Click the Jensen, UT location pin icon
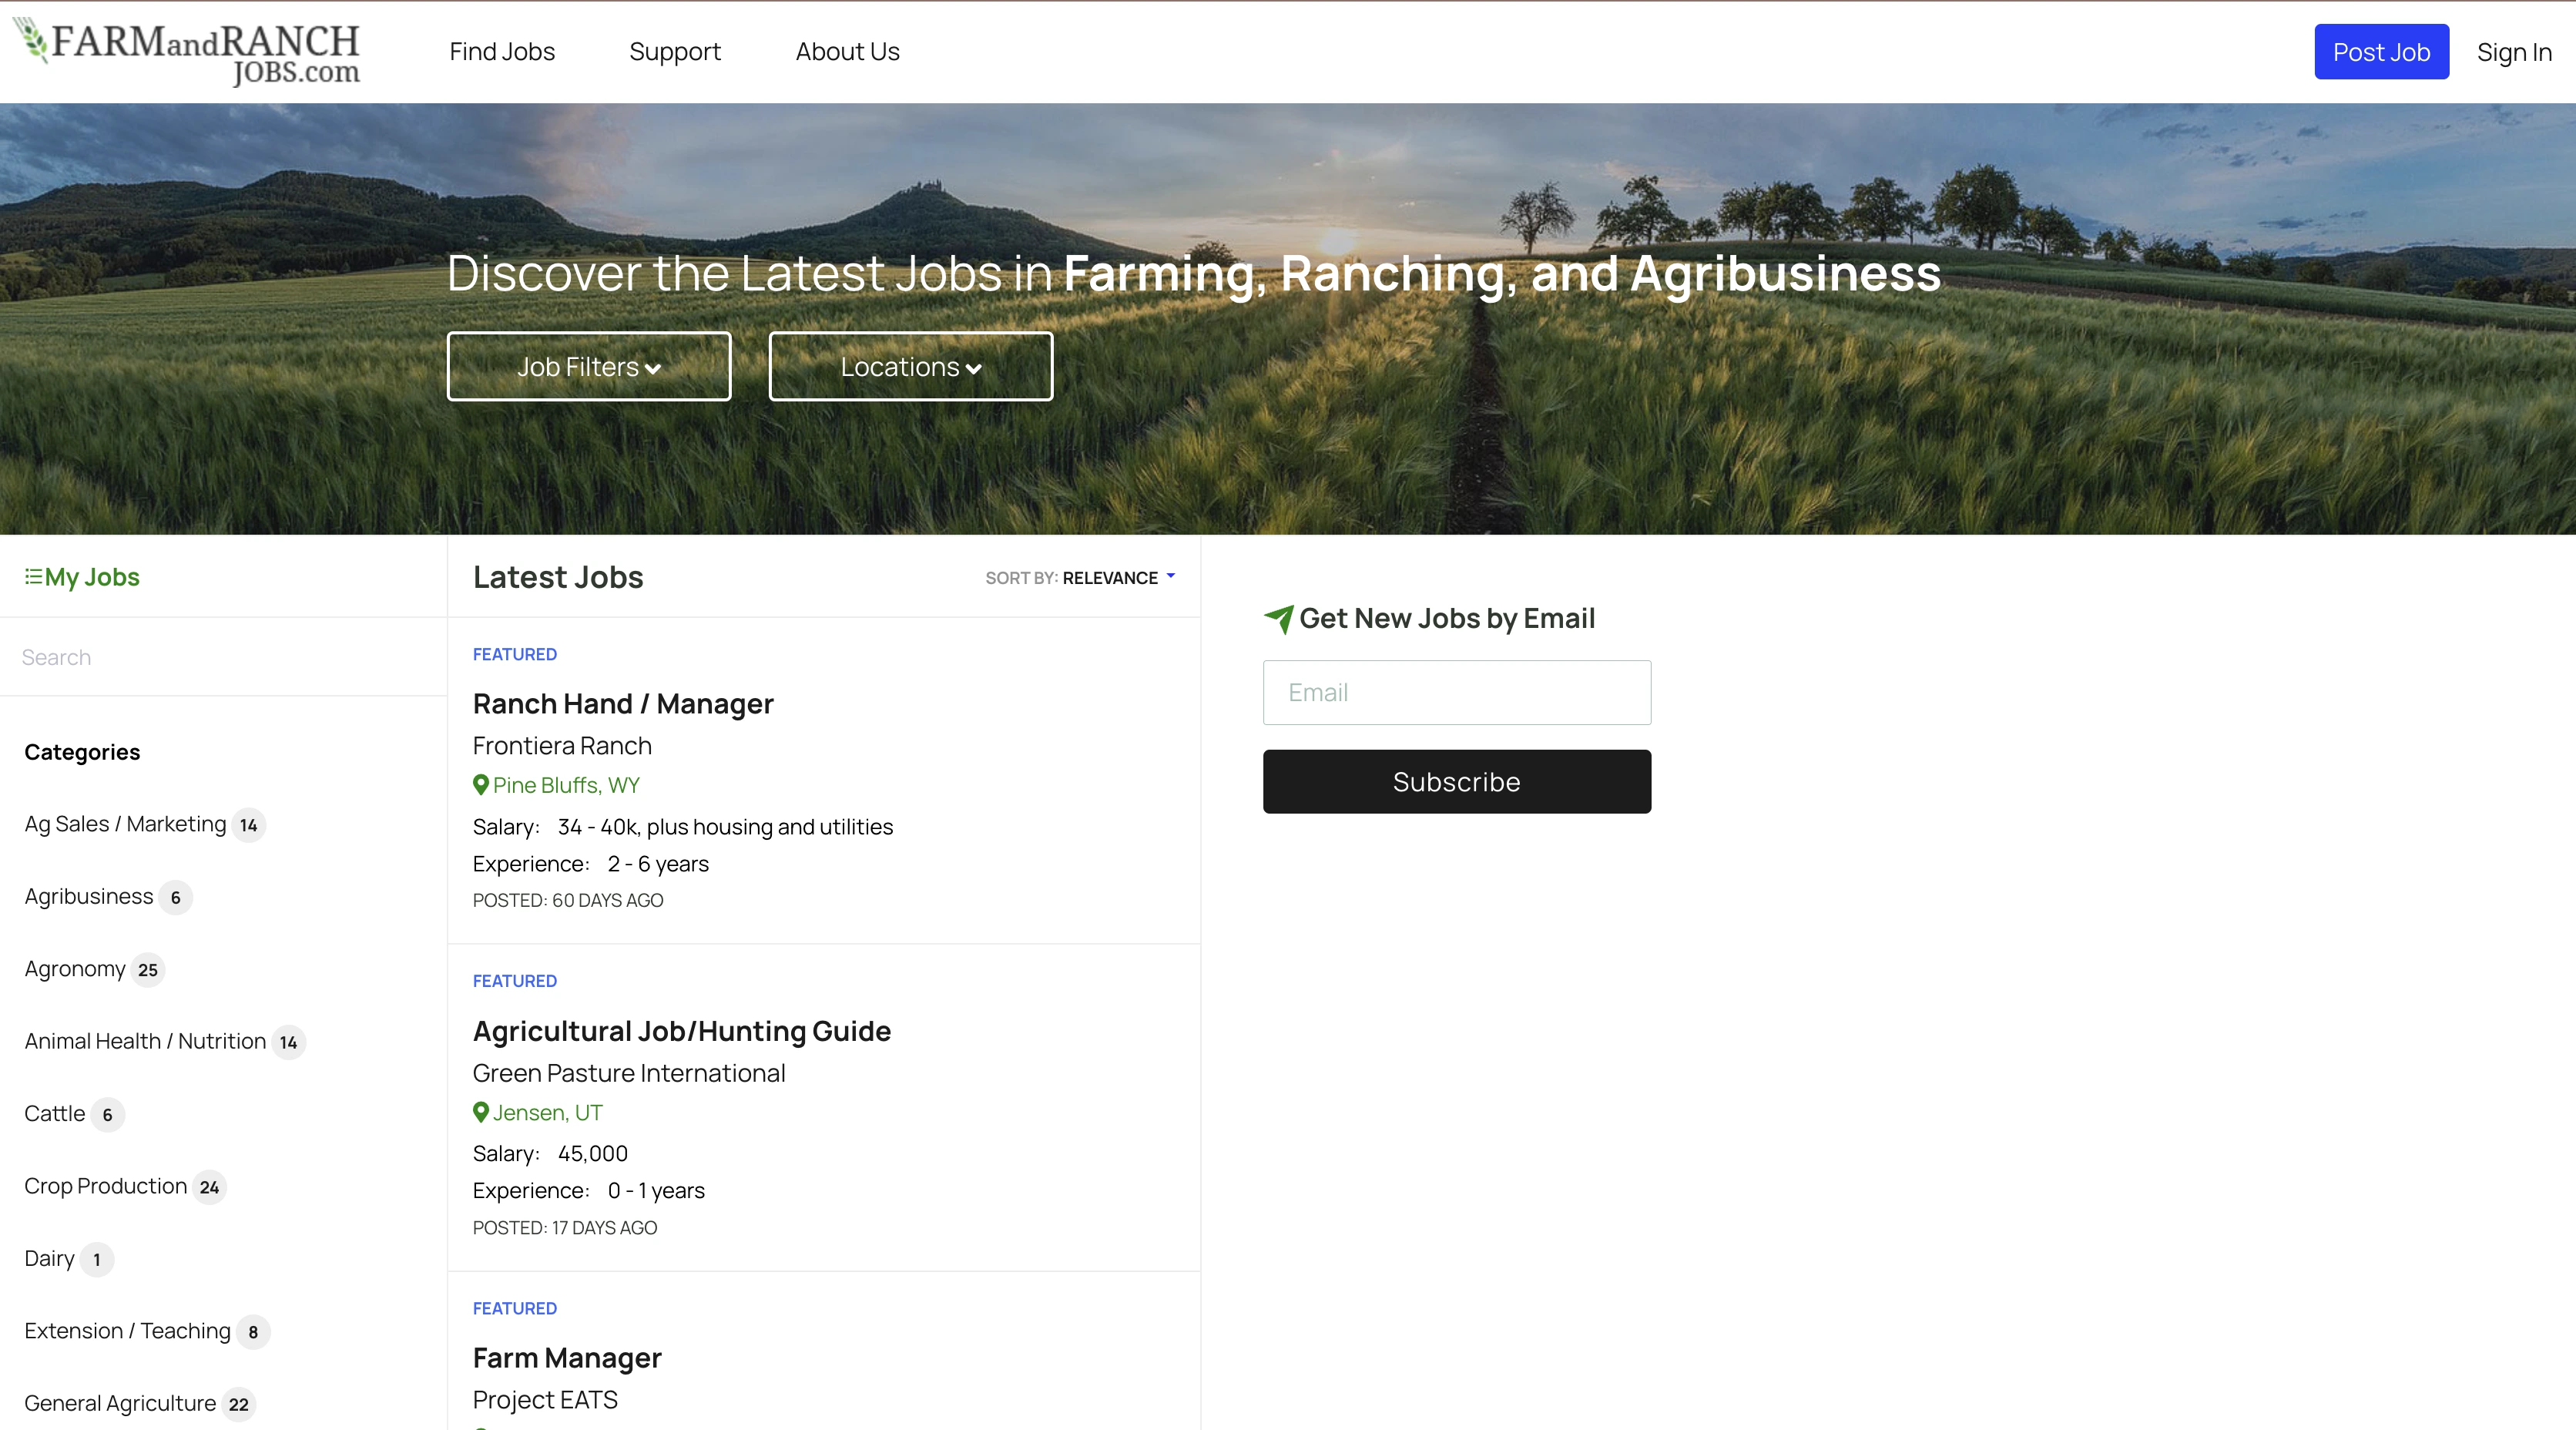 tap(481, 1112)
